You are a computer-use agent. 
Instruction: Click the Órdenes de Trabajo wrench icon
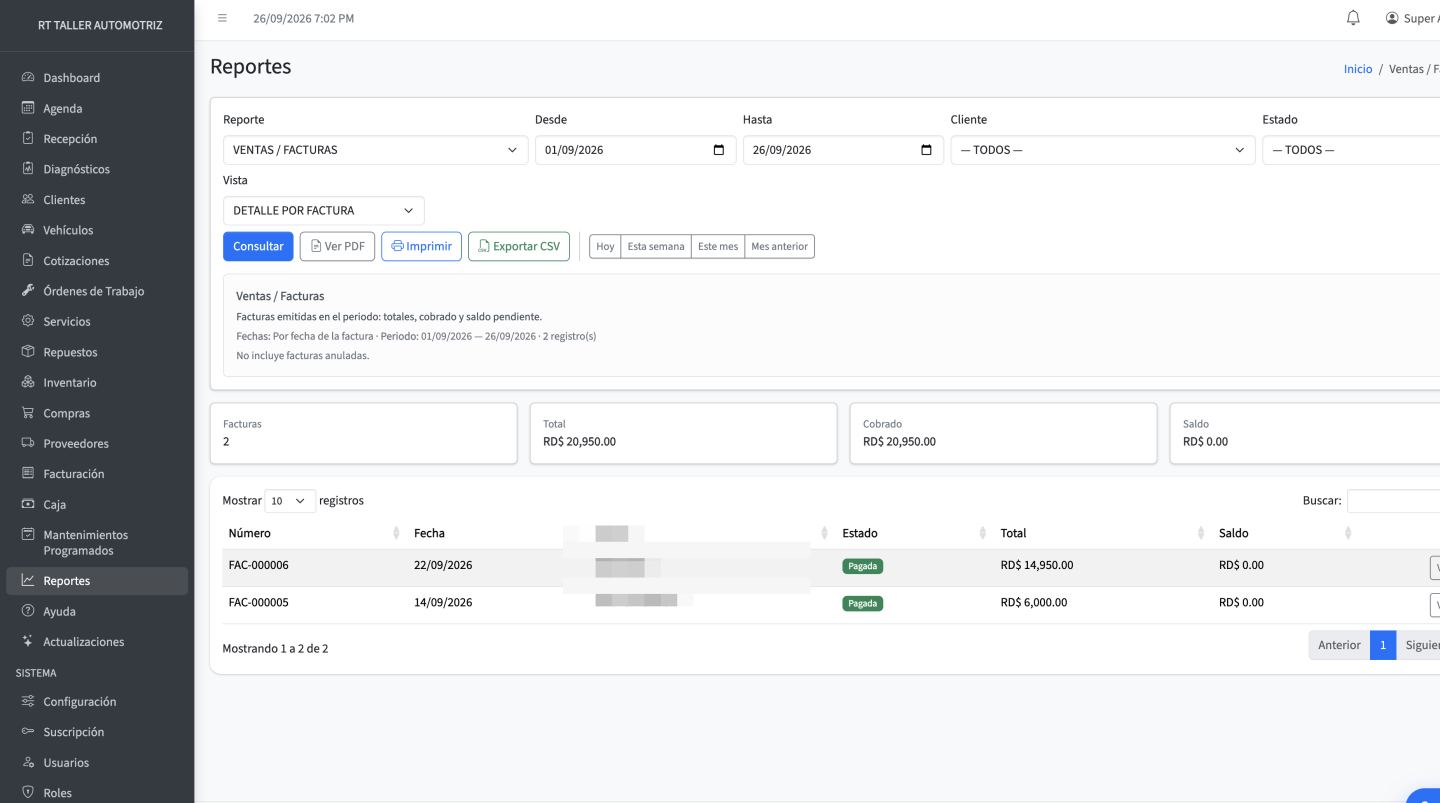[x=28, y=291]
